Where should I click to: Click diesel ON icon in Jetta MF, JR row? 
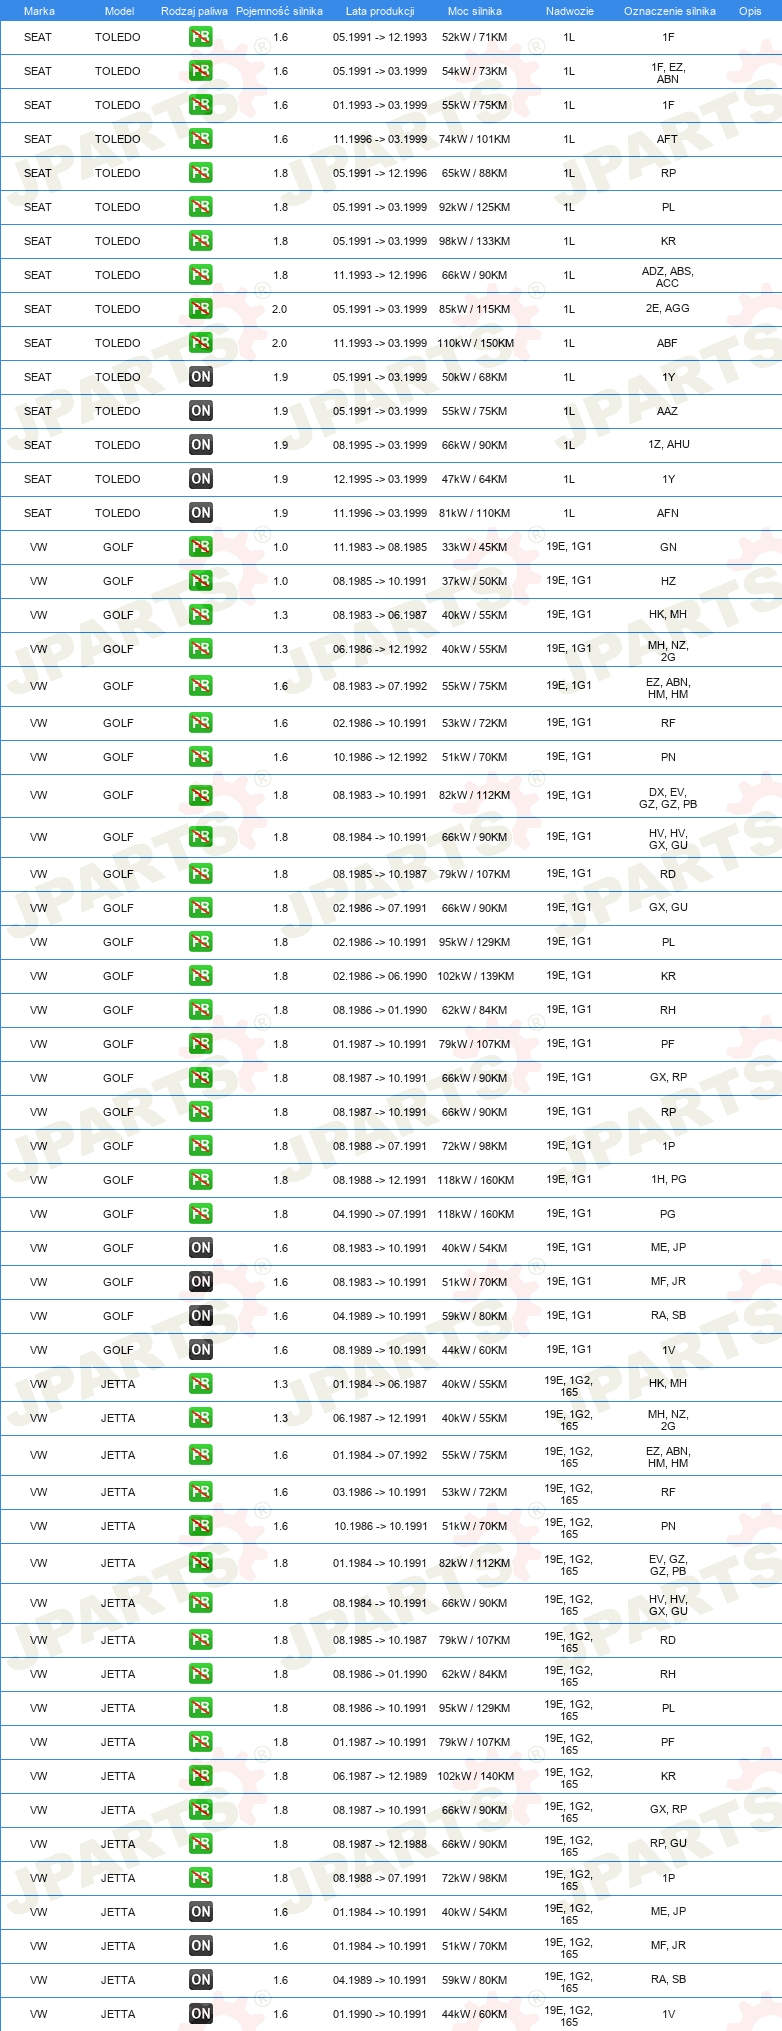[200, 1946]
